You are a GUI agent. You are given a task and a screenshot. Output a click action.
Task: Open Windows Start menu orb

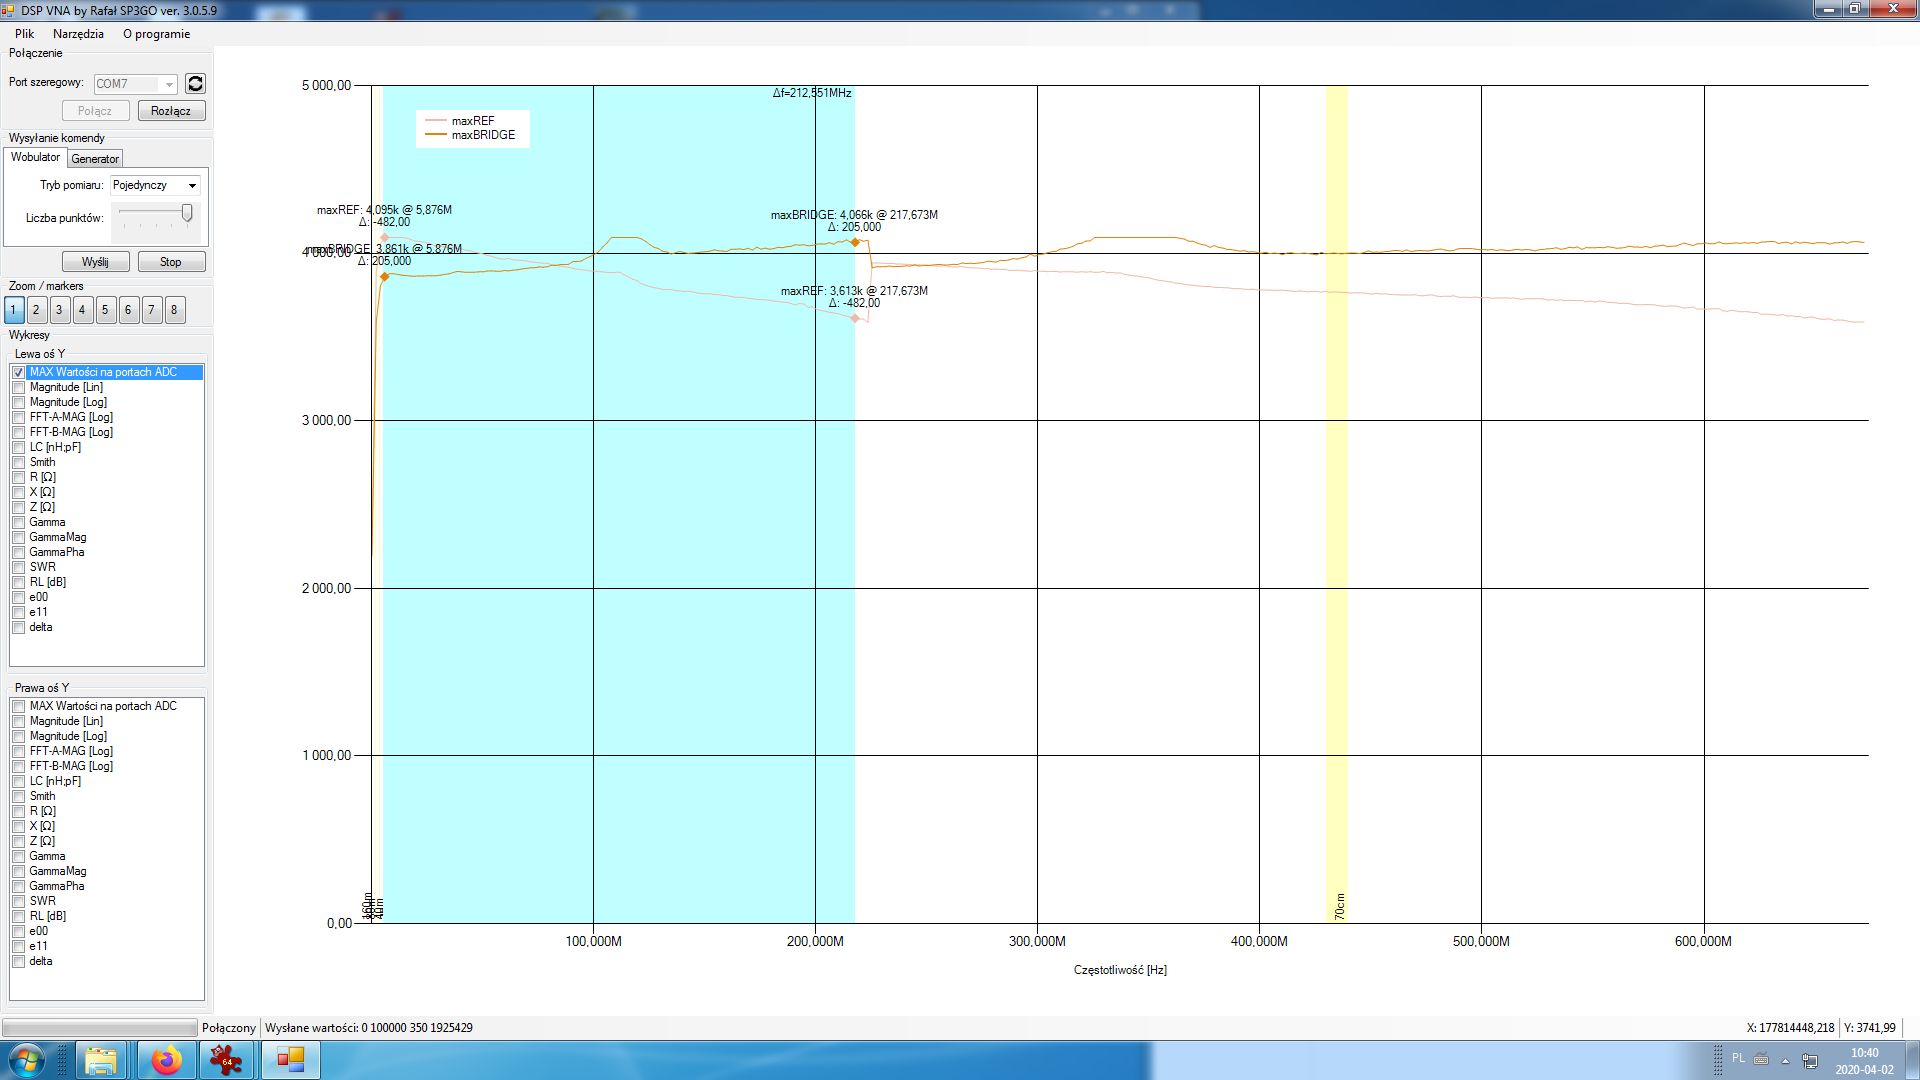tap(27, 1060)
